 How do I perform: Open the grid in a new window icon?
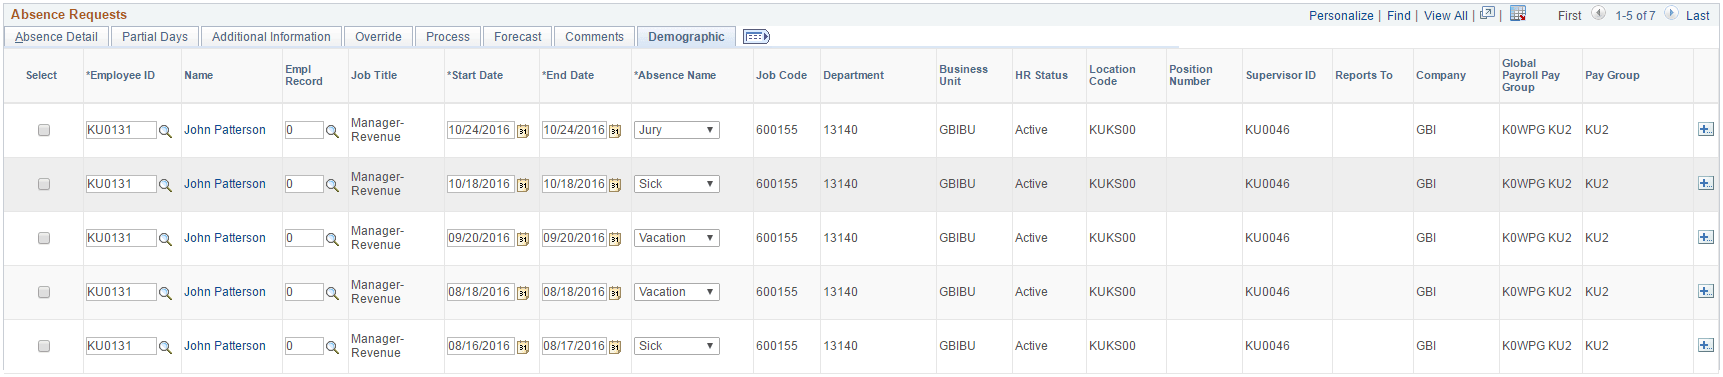(x=1487, y=14)
